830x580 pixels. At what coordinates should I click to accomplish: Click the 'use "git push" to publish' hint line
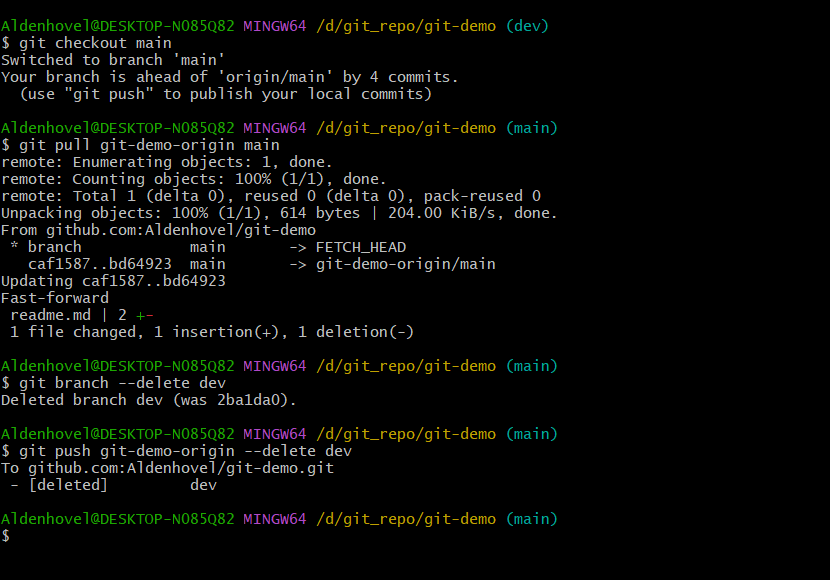(x=225, y=94)
